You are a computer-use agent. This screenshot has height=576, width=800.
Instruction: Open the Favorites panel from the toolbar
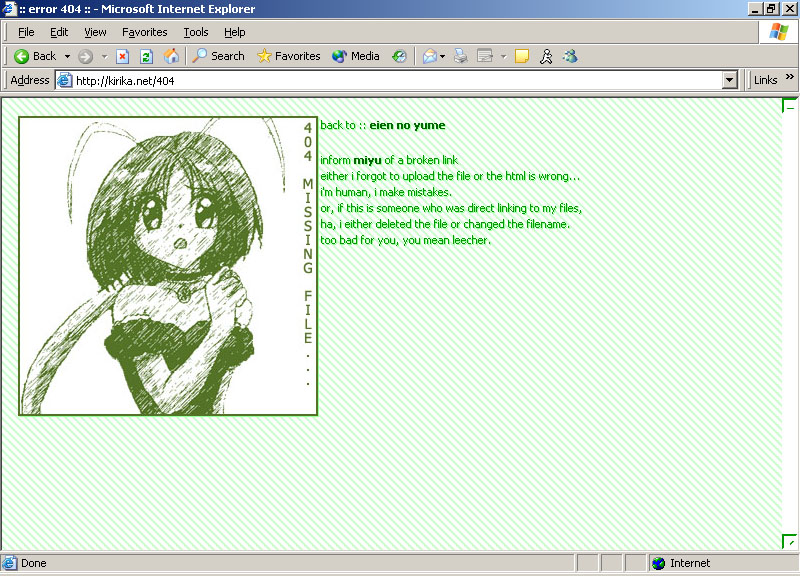(x=288, y=56)
